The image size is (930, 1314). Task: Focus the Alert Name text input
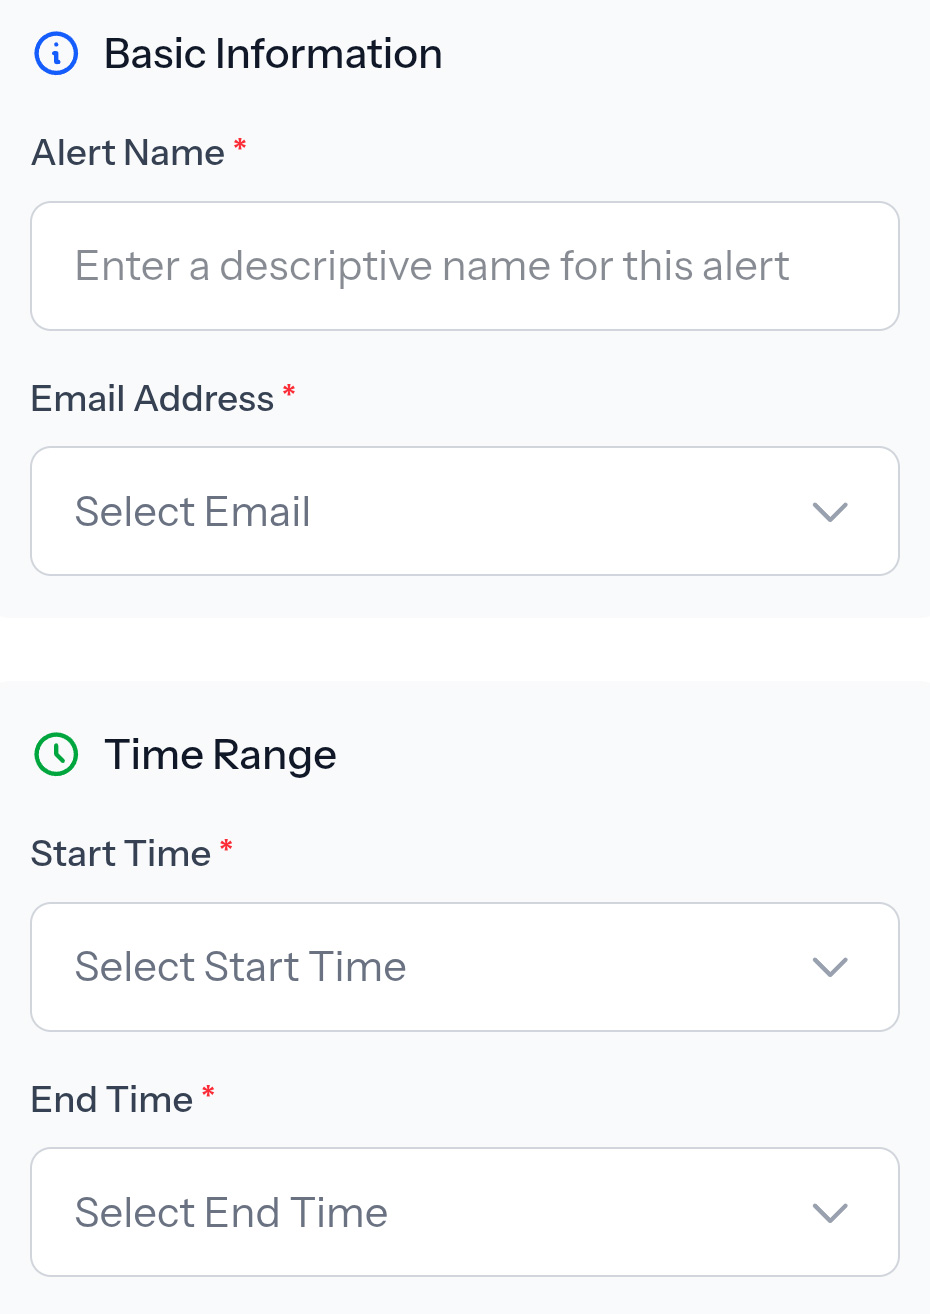[x=465, y=266]
